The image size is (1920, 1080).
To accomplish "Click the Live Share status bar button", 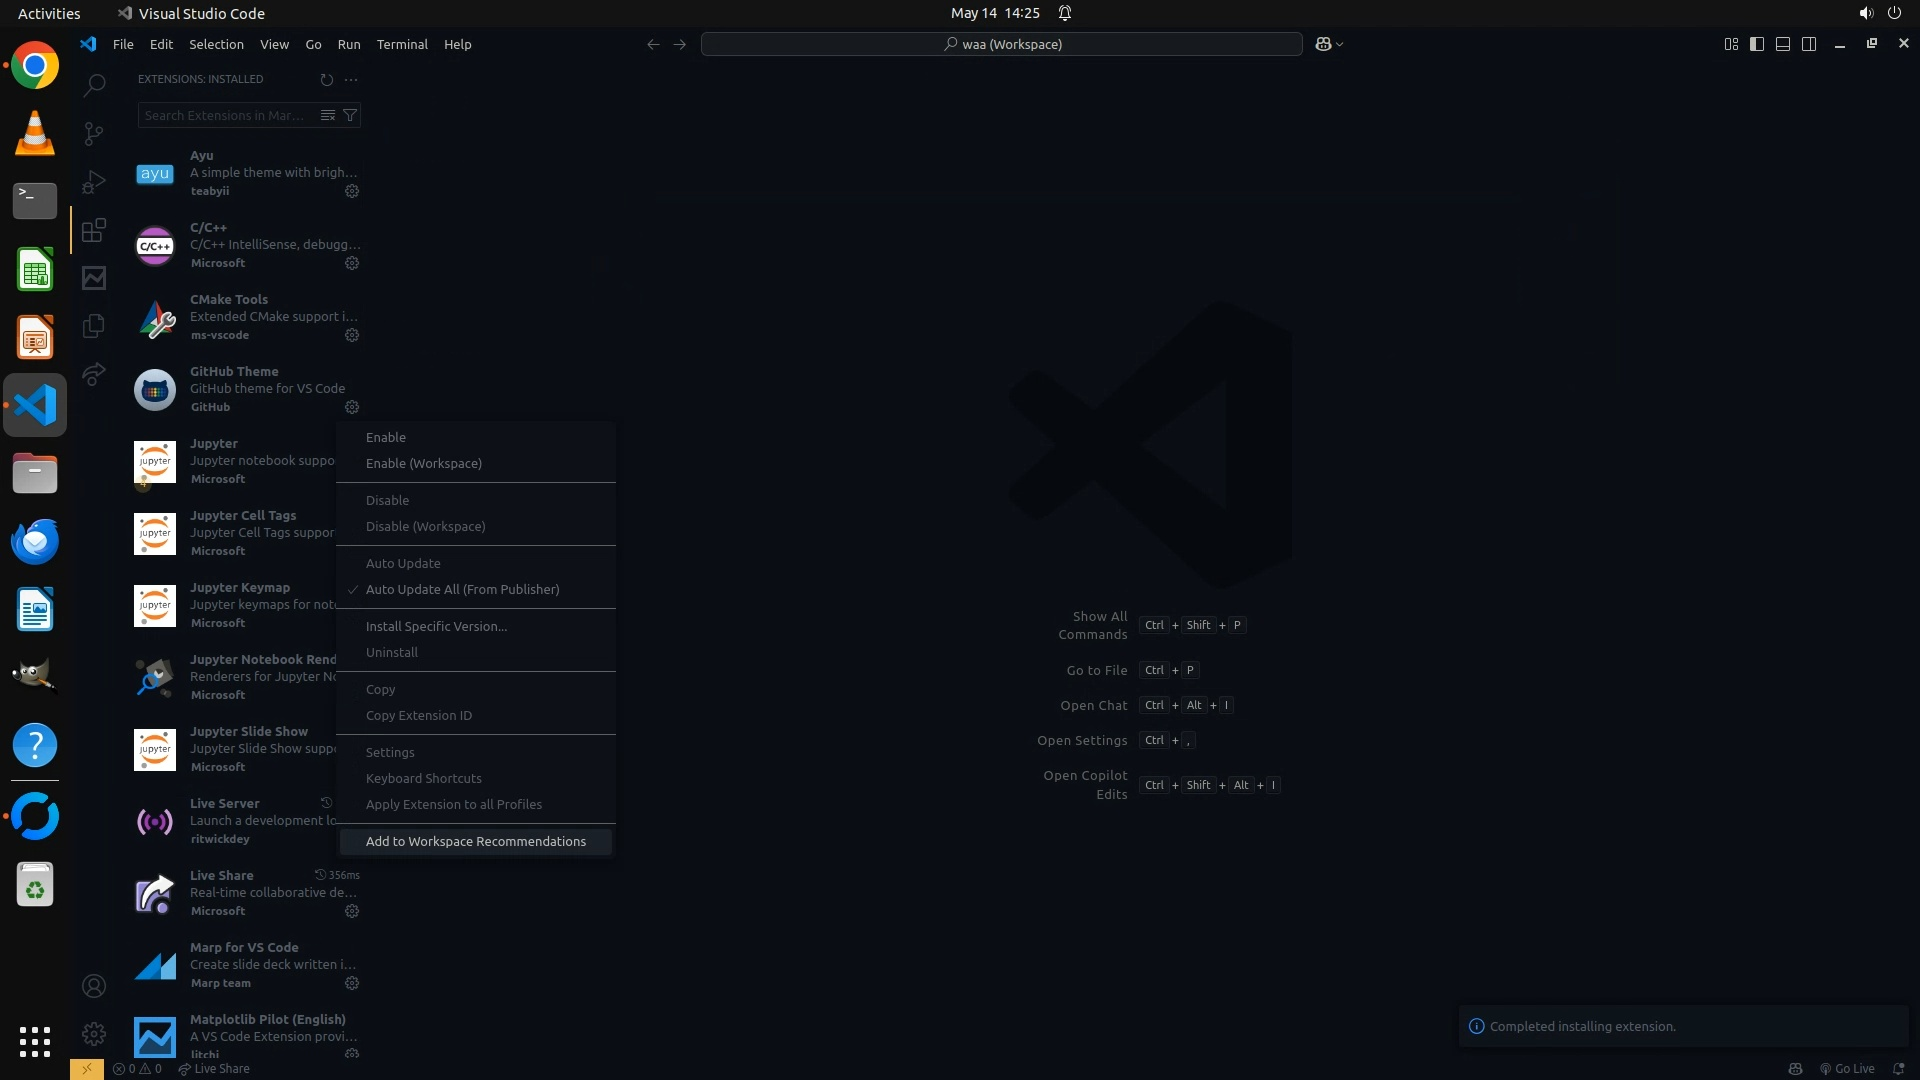I will [x=214, y=1068].
